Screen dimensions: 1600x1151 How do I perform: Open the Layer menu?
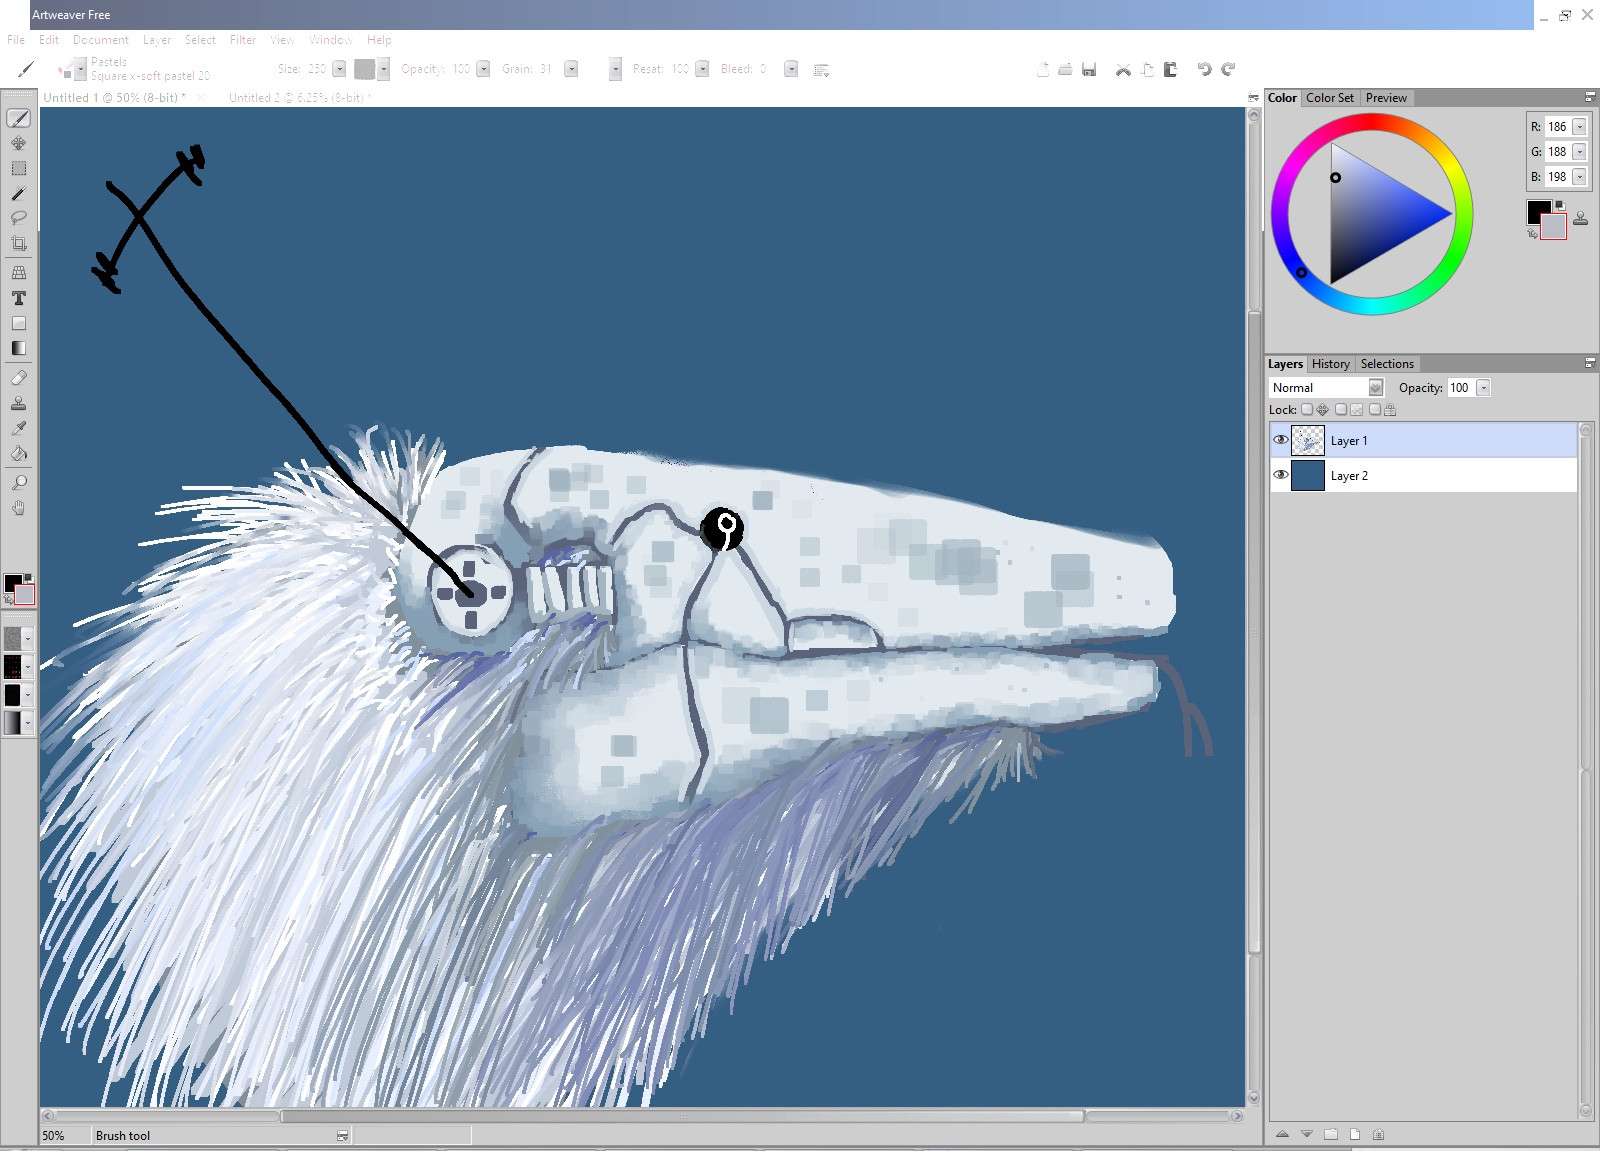click(x=157, y=40)
